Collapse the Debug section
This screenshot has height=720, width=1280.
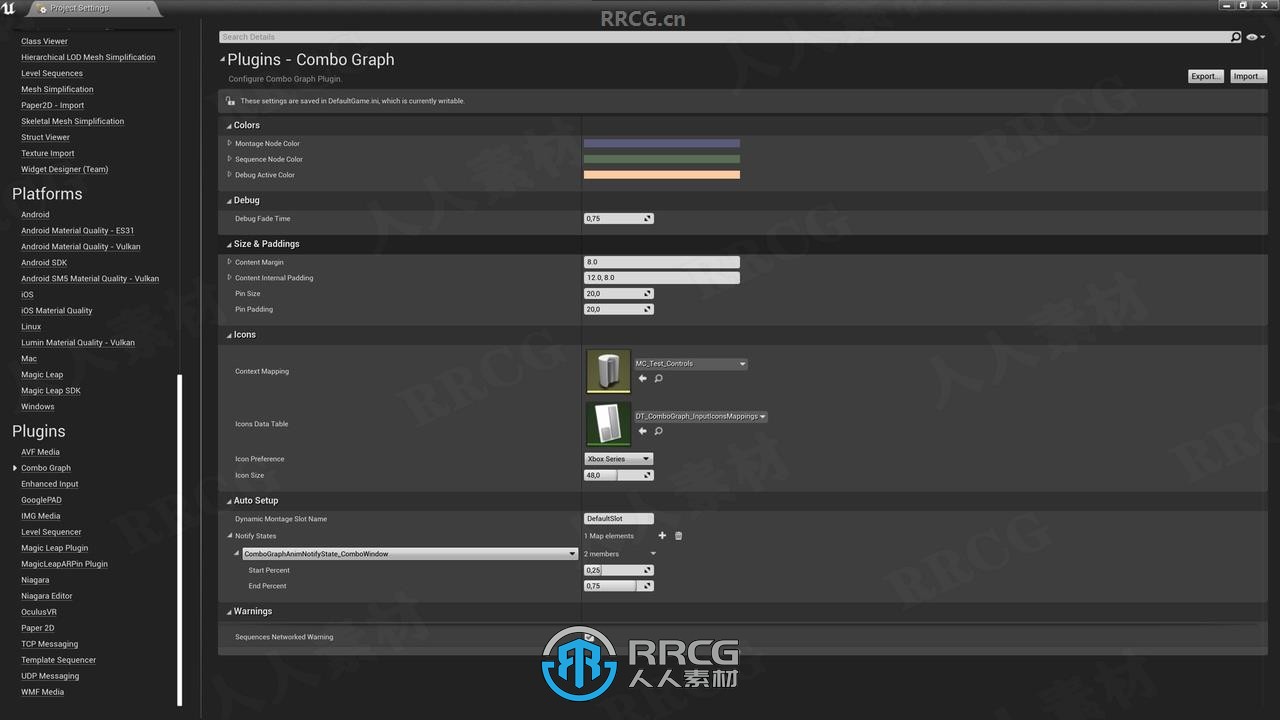(x=229, y=200)
